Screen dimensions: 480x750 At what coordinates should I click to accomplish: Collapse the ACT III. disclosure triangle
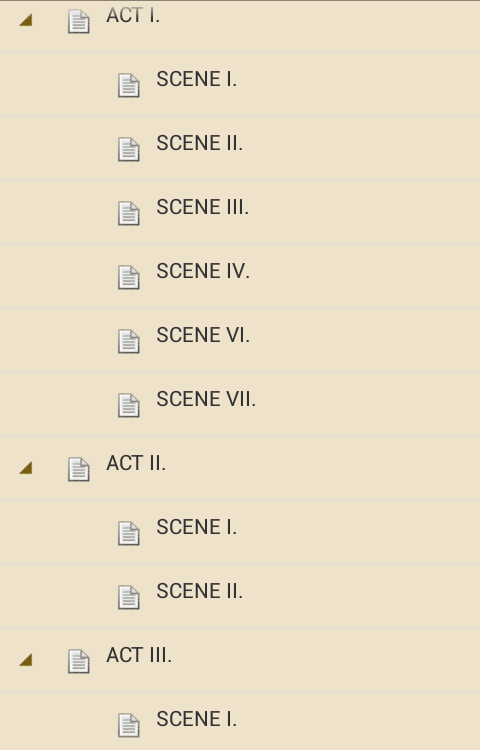pyautogui.click(x=26, y=660)
